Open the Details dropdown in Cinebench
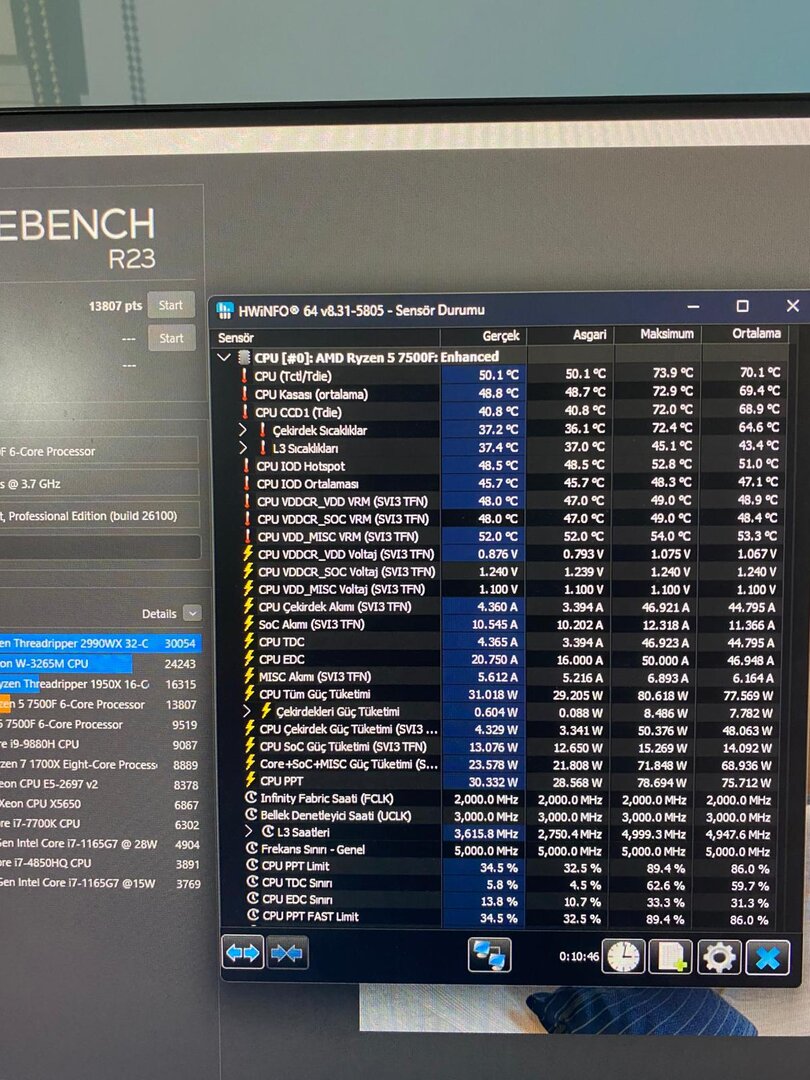The width and height of the screenshot is (810, 1080). [x=193, y=613]
